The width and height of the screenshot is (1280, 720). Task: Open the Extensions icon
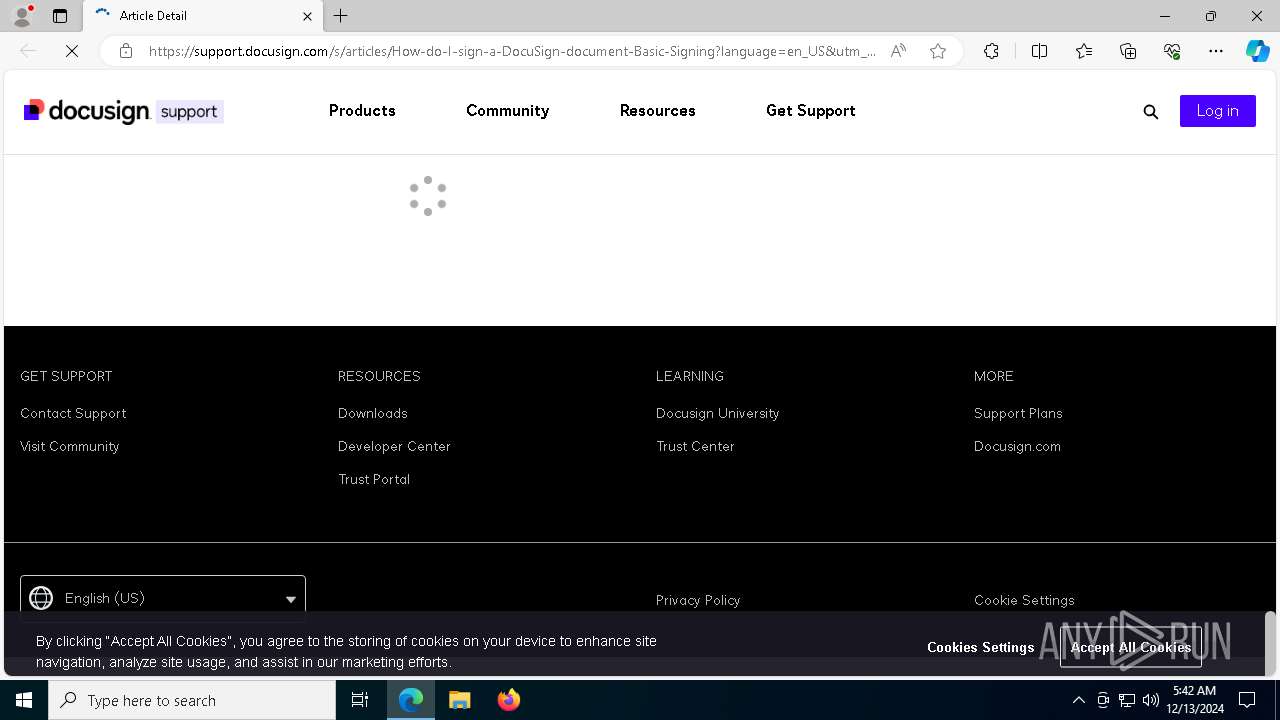991,51
